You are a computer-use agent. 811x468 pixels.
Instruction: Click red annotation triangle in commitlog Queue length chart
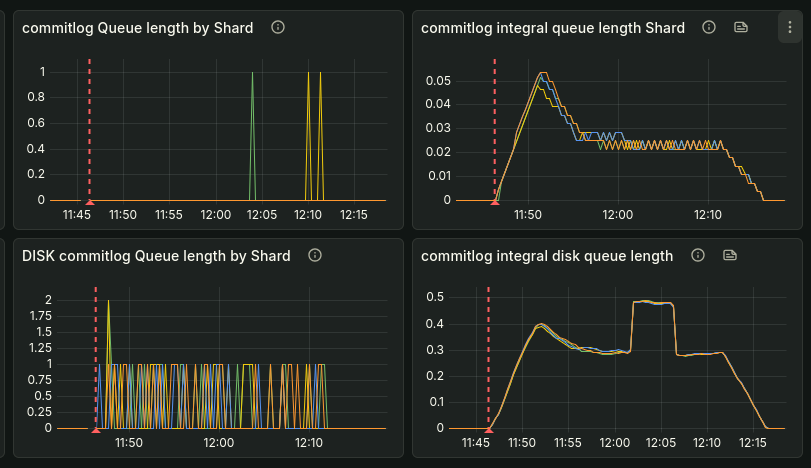click(89, 203)
